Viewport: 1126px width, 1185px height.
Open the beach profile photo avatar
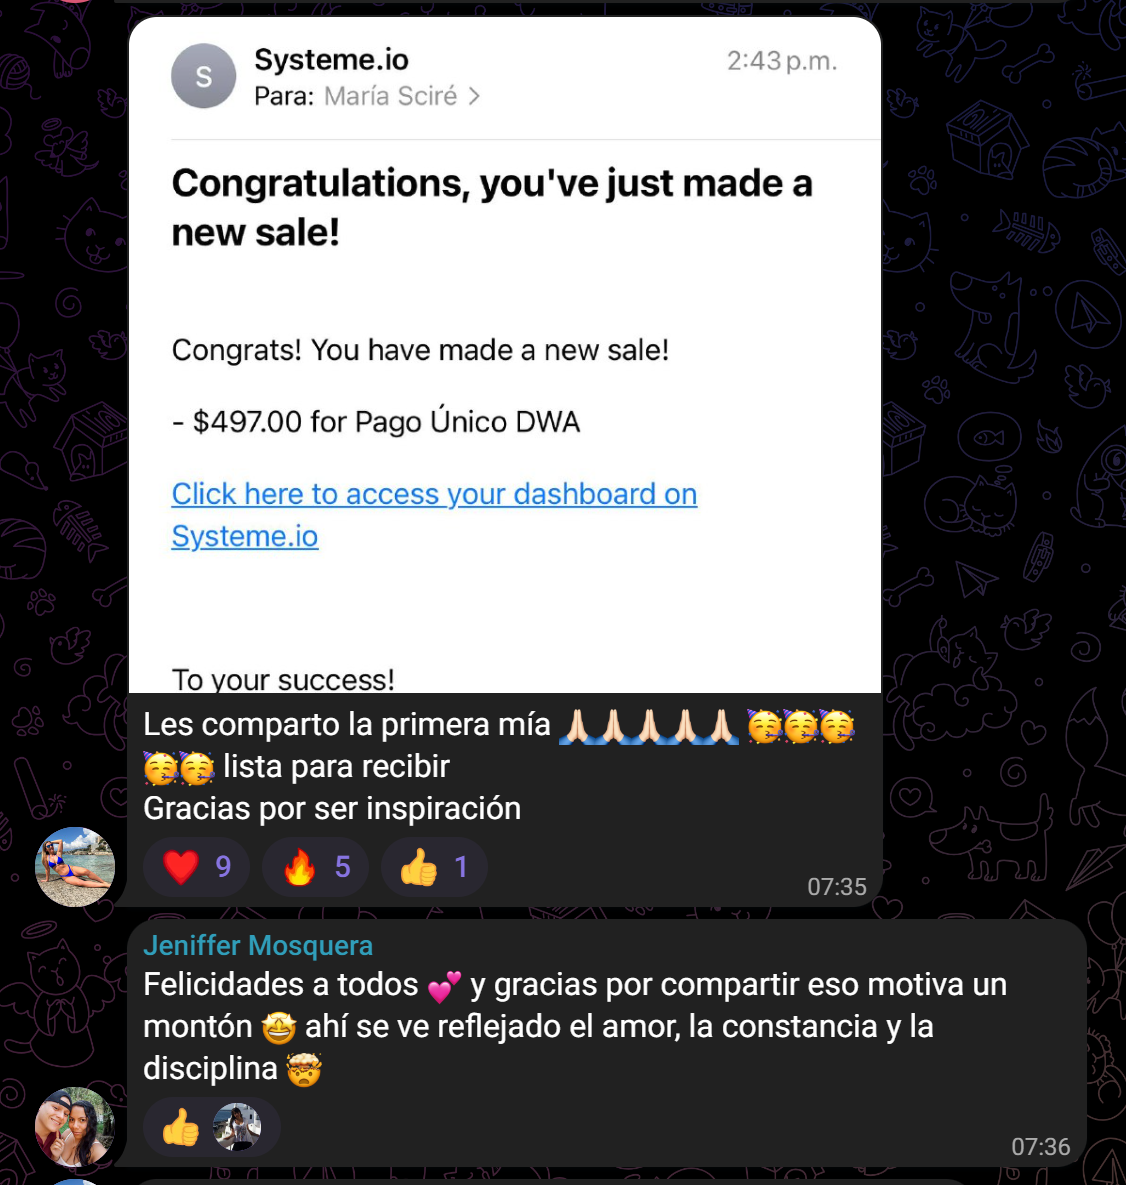[x=75, y=867]
